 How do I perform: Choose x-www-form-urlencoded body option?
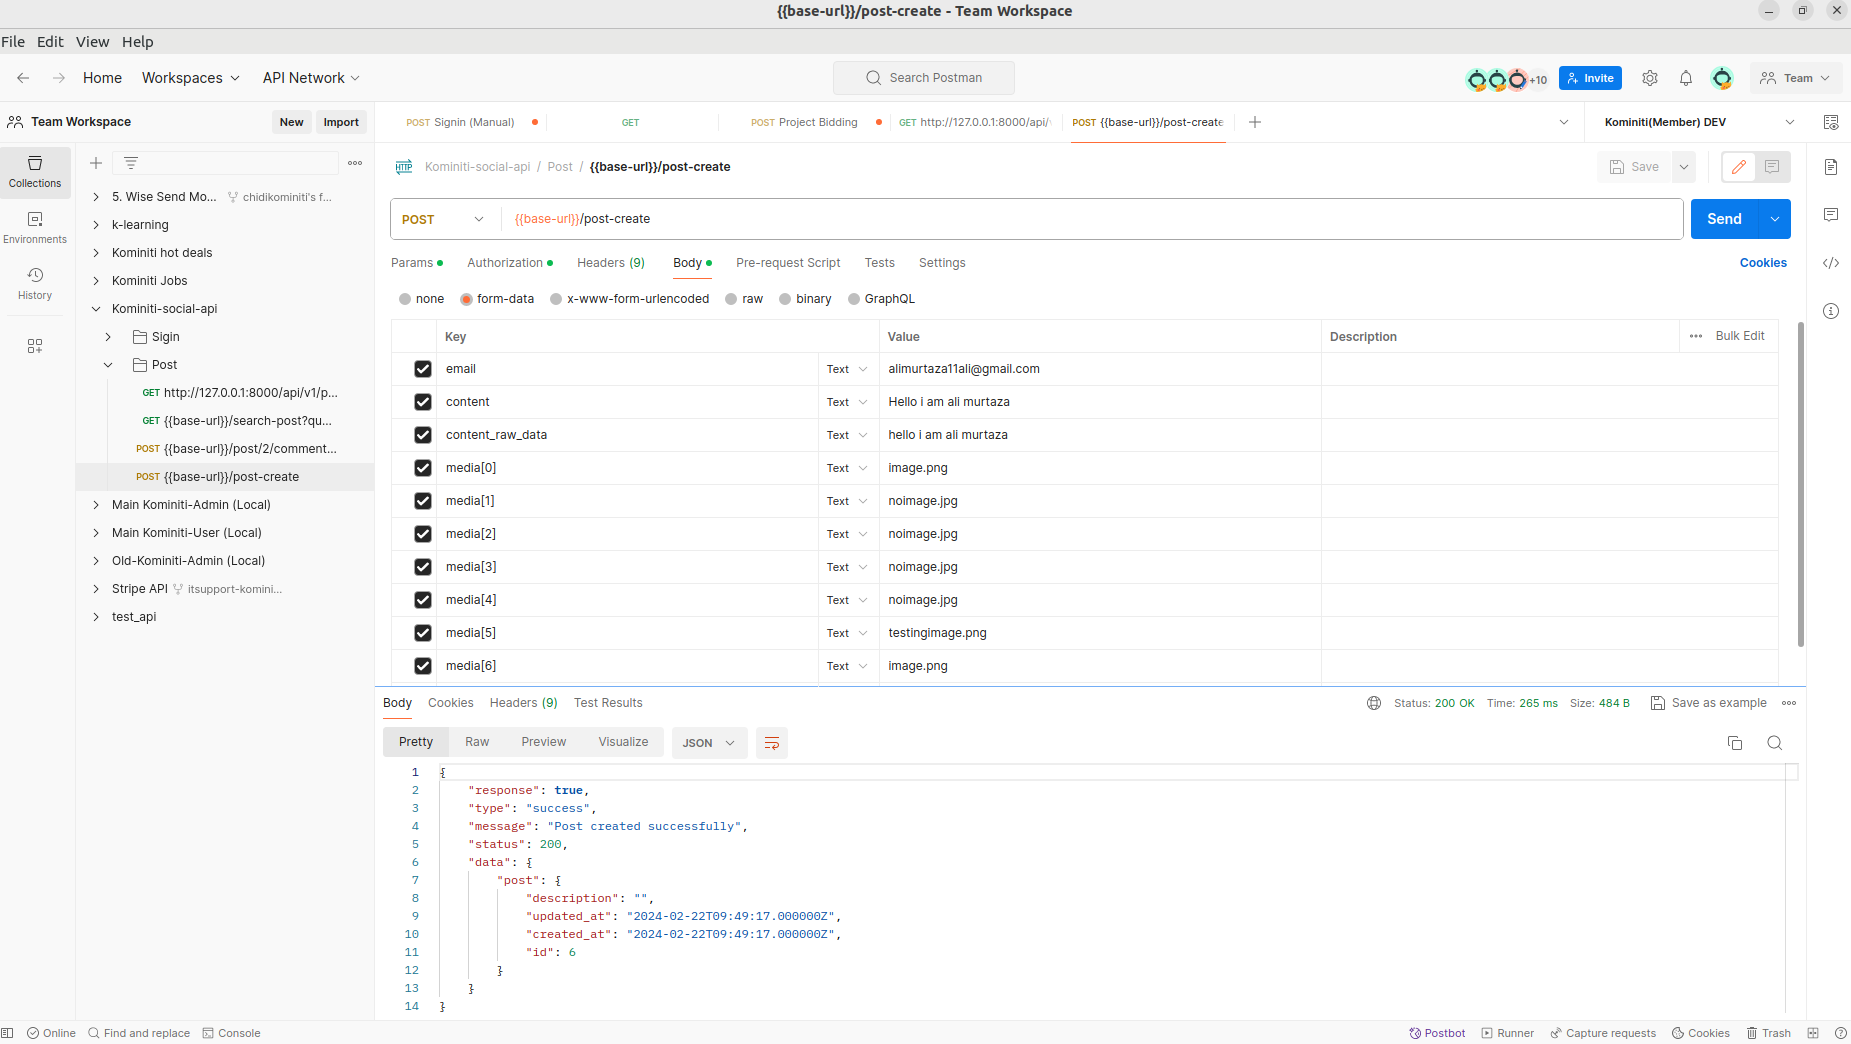pyautogui.click(x=556, y=299)
